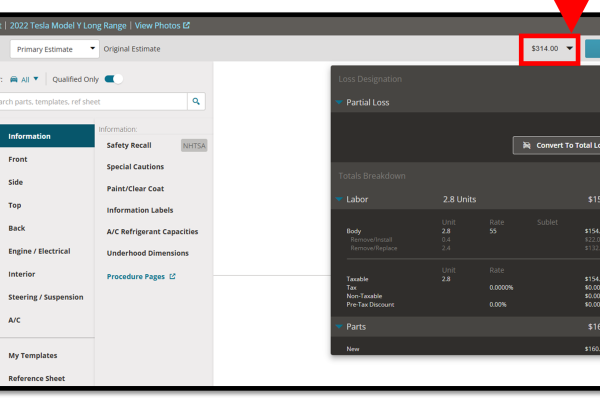Collapse the Labor totals section

pyautogui.click(x=340, y=199)
